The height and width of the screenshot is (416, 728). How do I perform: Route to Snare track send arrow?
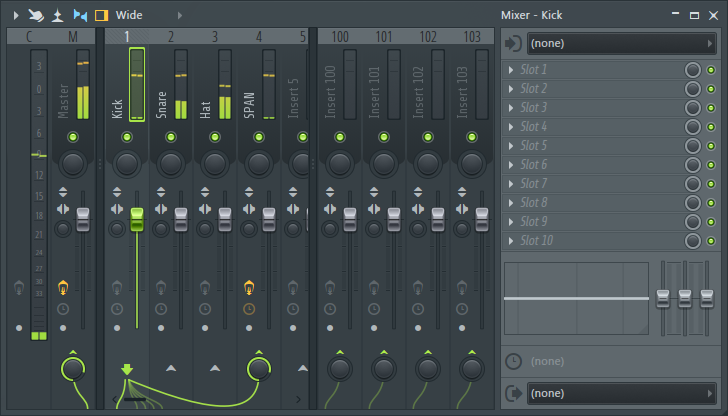[171, 368]
